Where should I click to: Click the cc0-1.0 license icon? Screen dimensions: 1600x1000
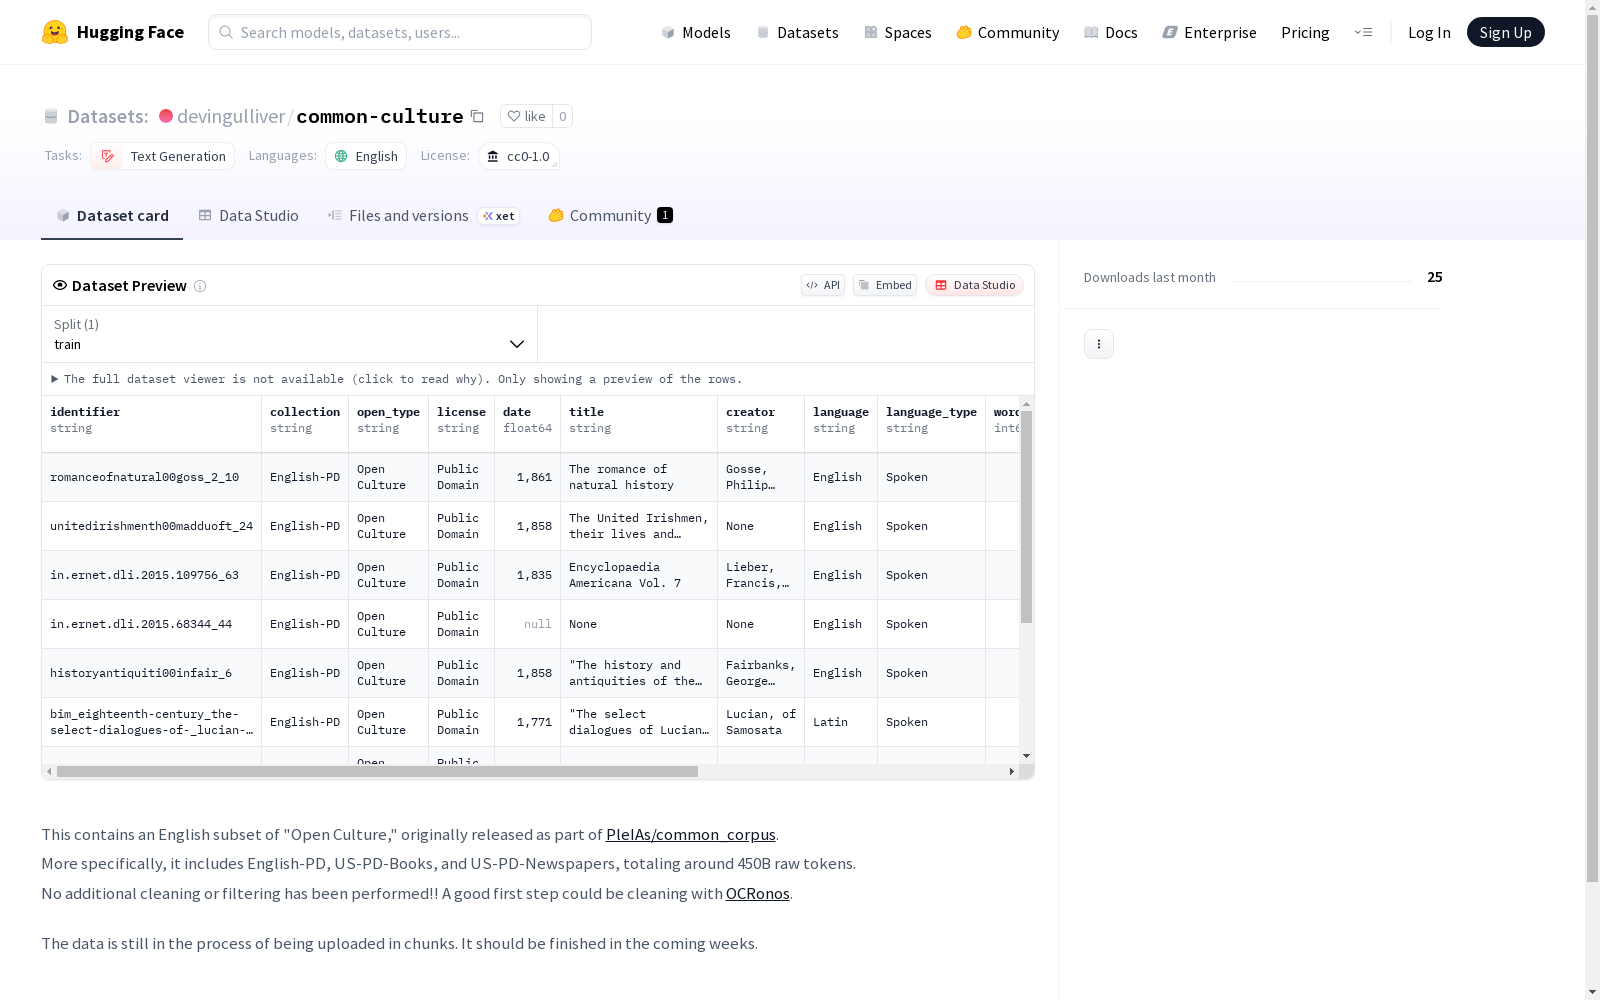point(493,156)
